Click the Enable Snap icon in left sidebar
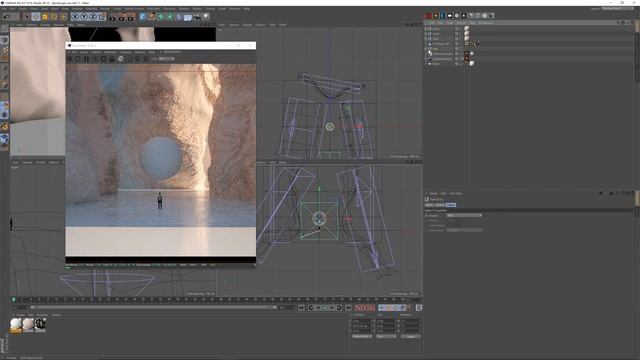Image resolution: width=640 pixels, height=360 pixels. click(x=4, y=127)
